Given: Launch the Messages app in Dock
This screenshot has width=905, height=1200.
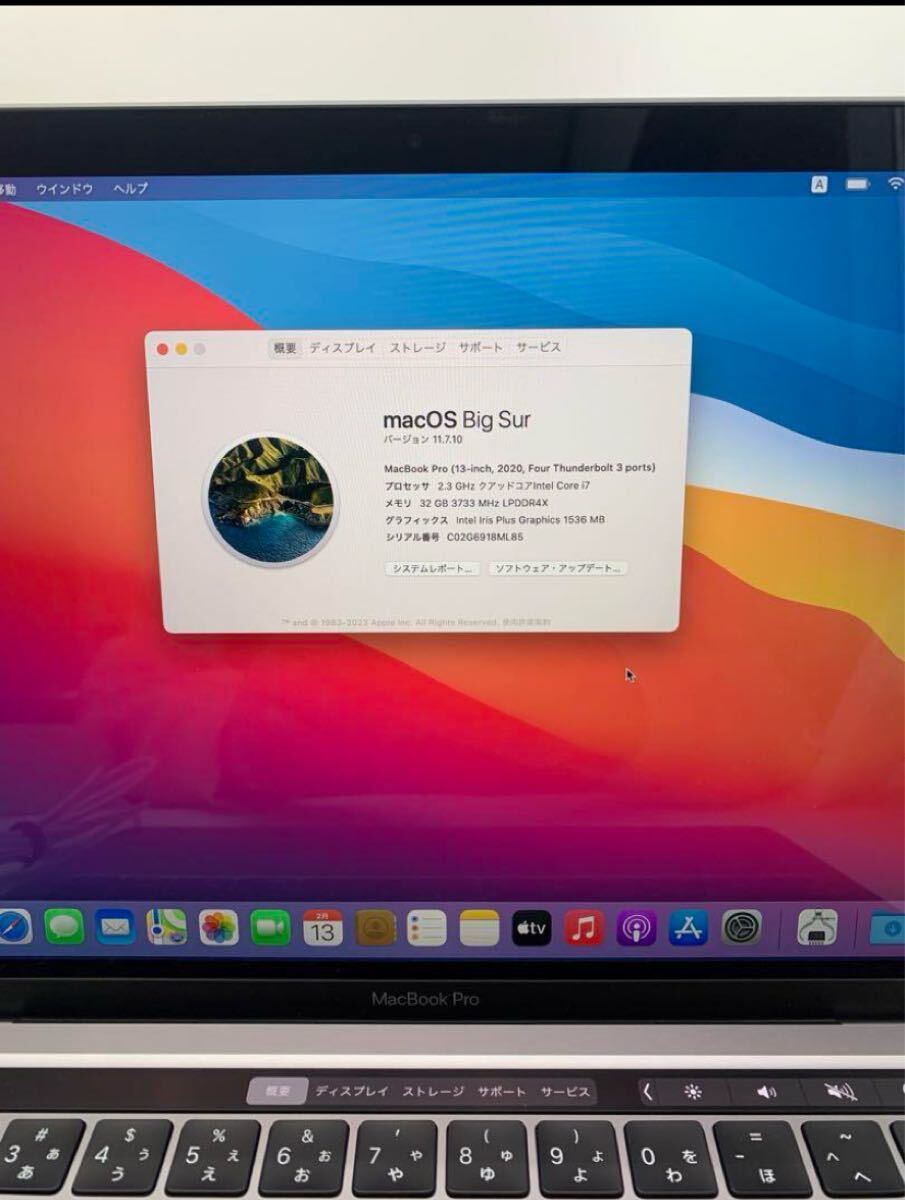Looking at the screenshot, I should coord(65,927).
